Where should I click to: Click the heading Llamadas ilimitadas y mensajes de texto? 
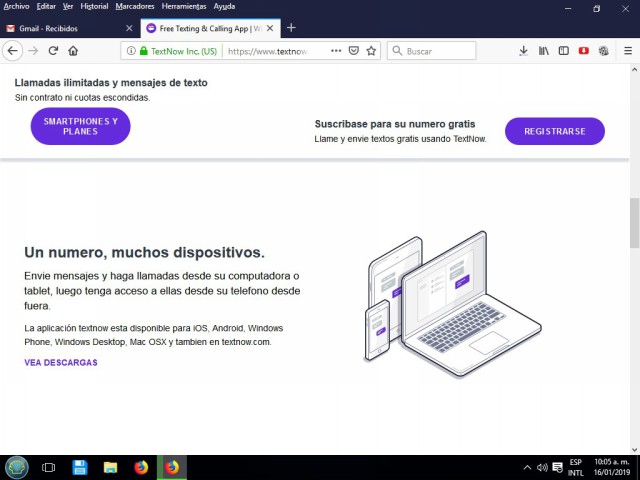click(111, 83)
